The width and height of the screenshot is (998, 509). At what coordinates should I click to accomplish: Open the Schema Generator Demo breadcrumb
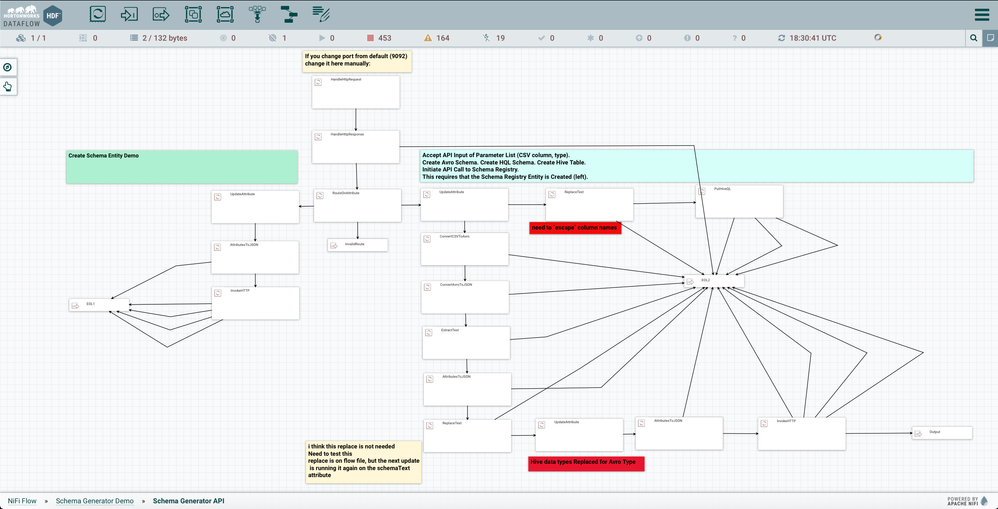point(94,499)
